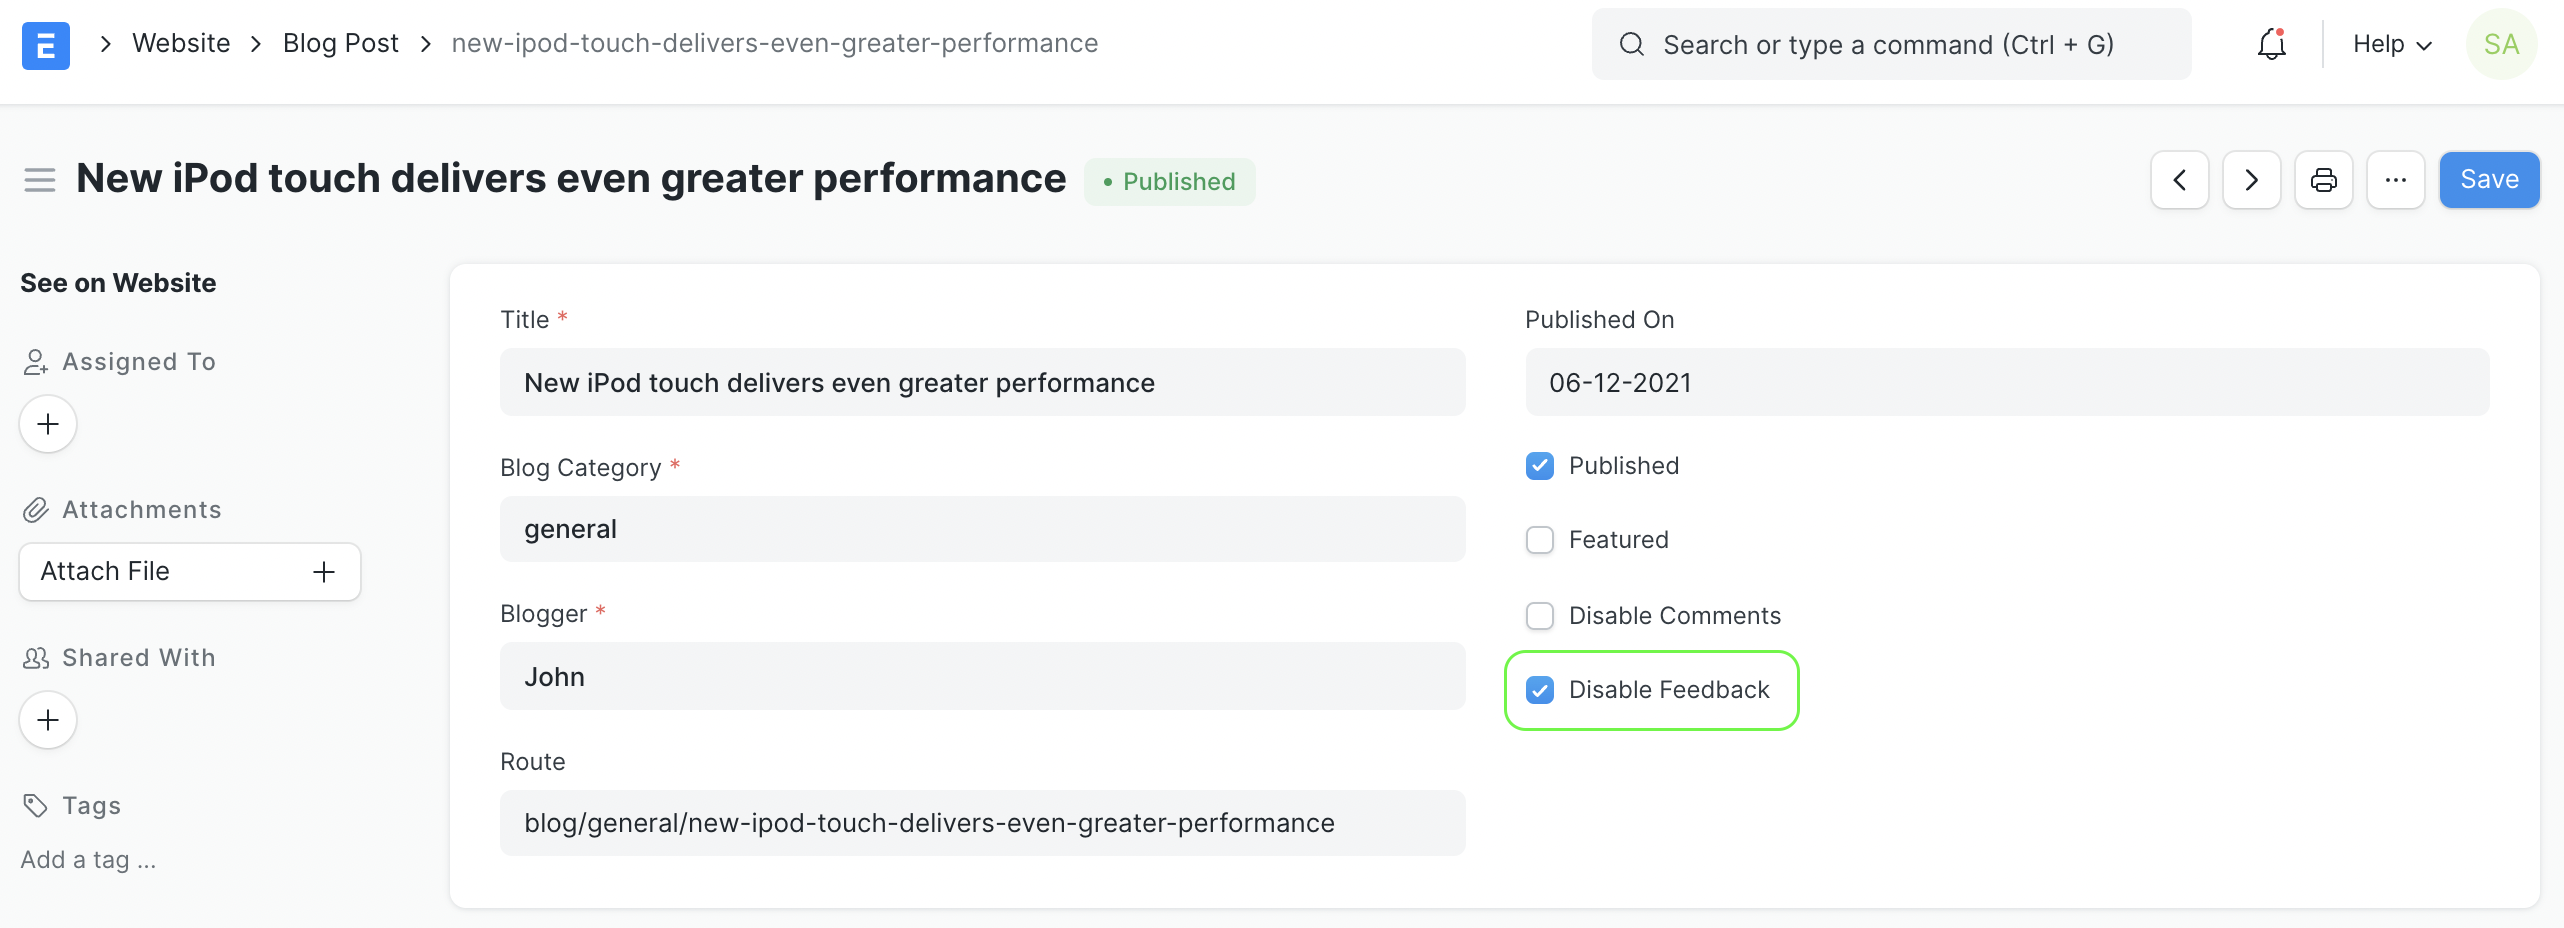Expand the Help dropdown
Image resolution: width=2564 pixels, height=928 pixels.
coord(2391,45)
